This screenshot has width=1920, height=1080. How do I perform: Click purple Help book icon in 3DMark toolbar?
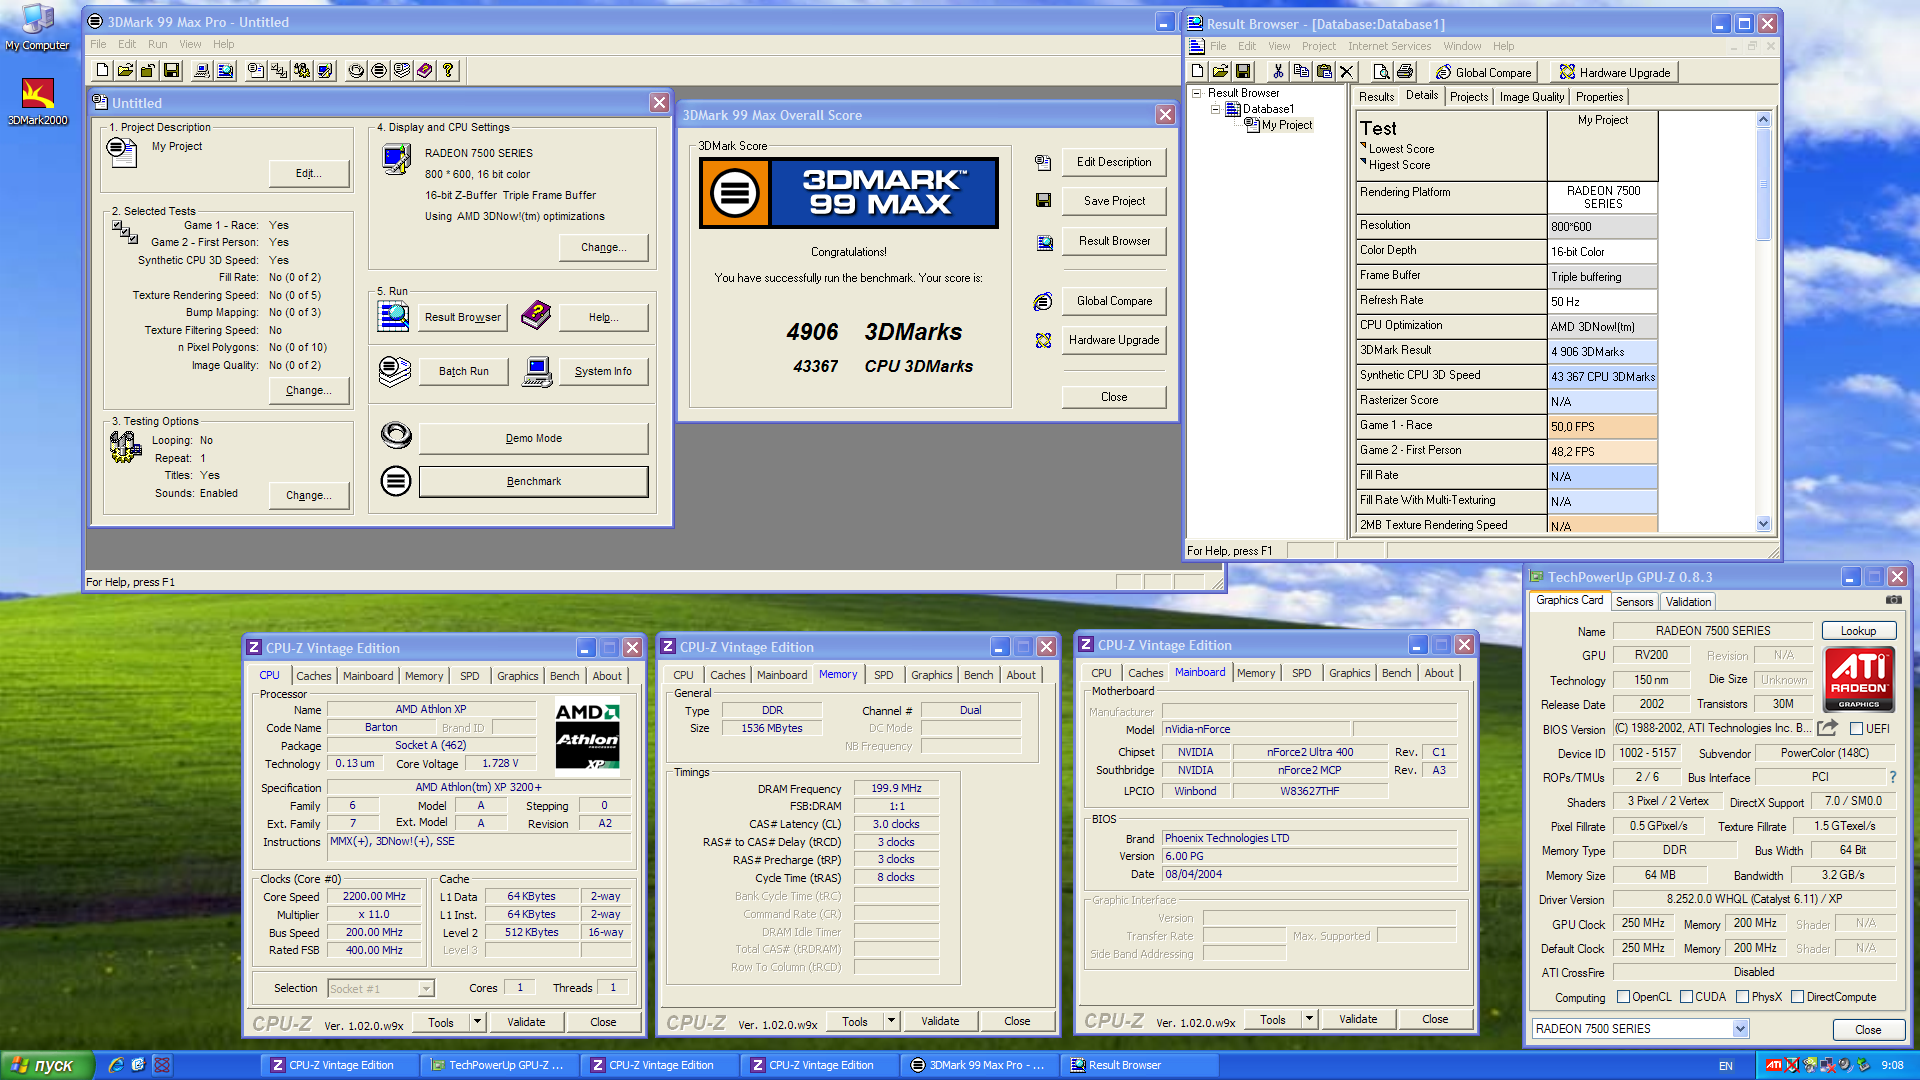click(425, 70)
